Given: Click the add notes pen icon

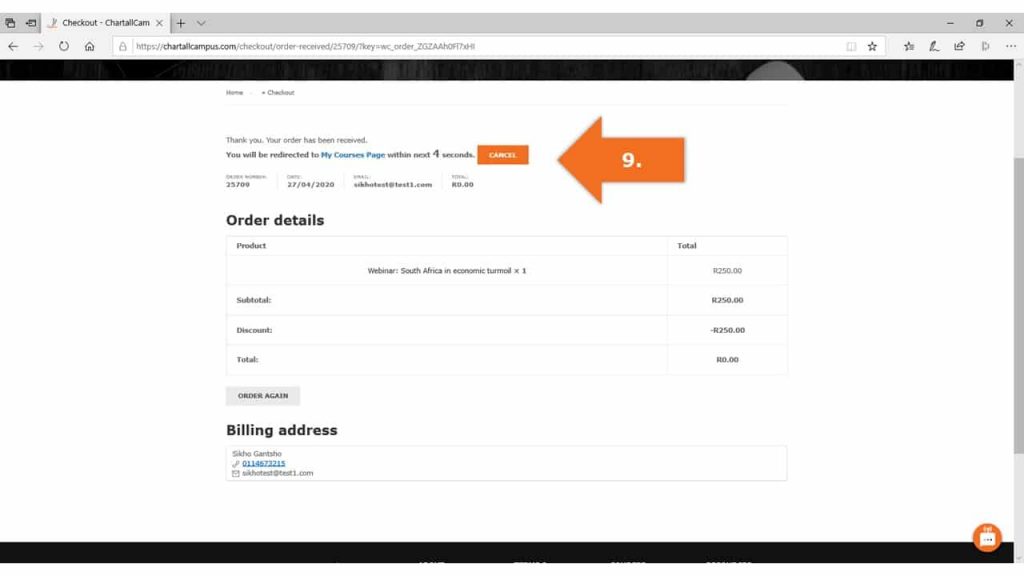Looking at the screenshot, I should [934, 46].
